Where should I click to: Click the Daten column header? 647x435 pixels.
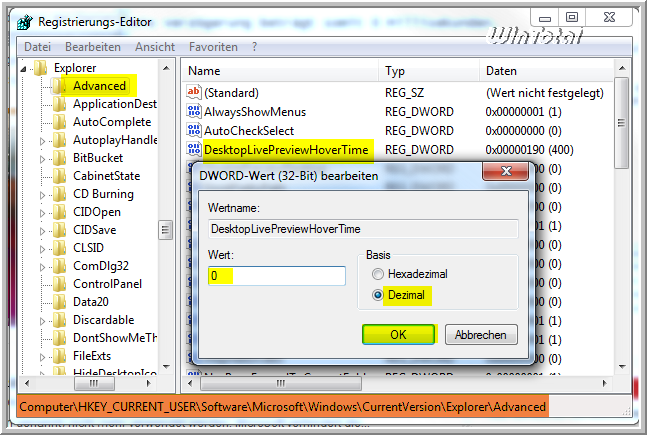pyautogui.click(x=546, y=71)
